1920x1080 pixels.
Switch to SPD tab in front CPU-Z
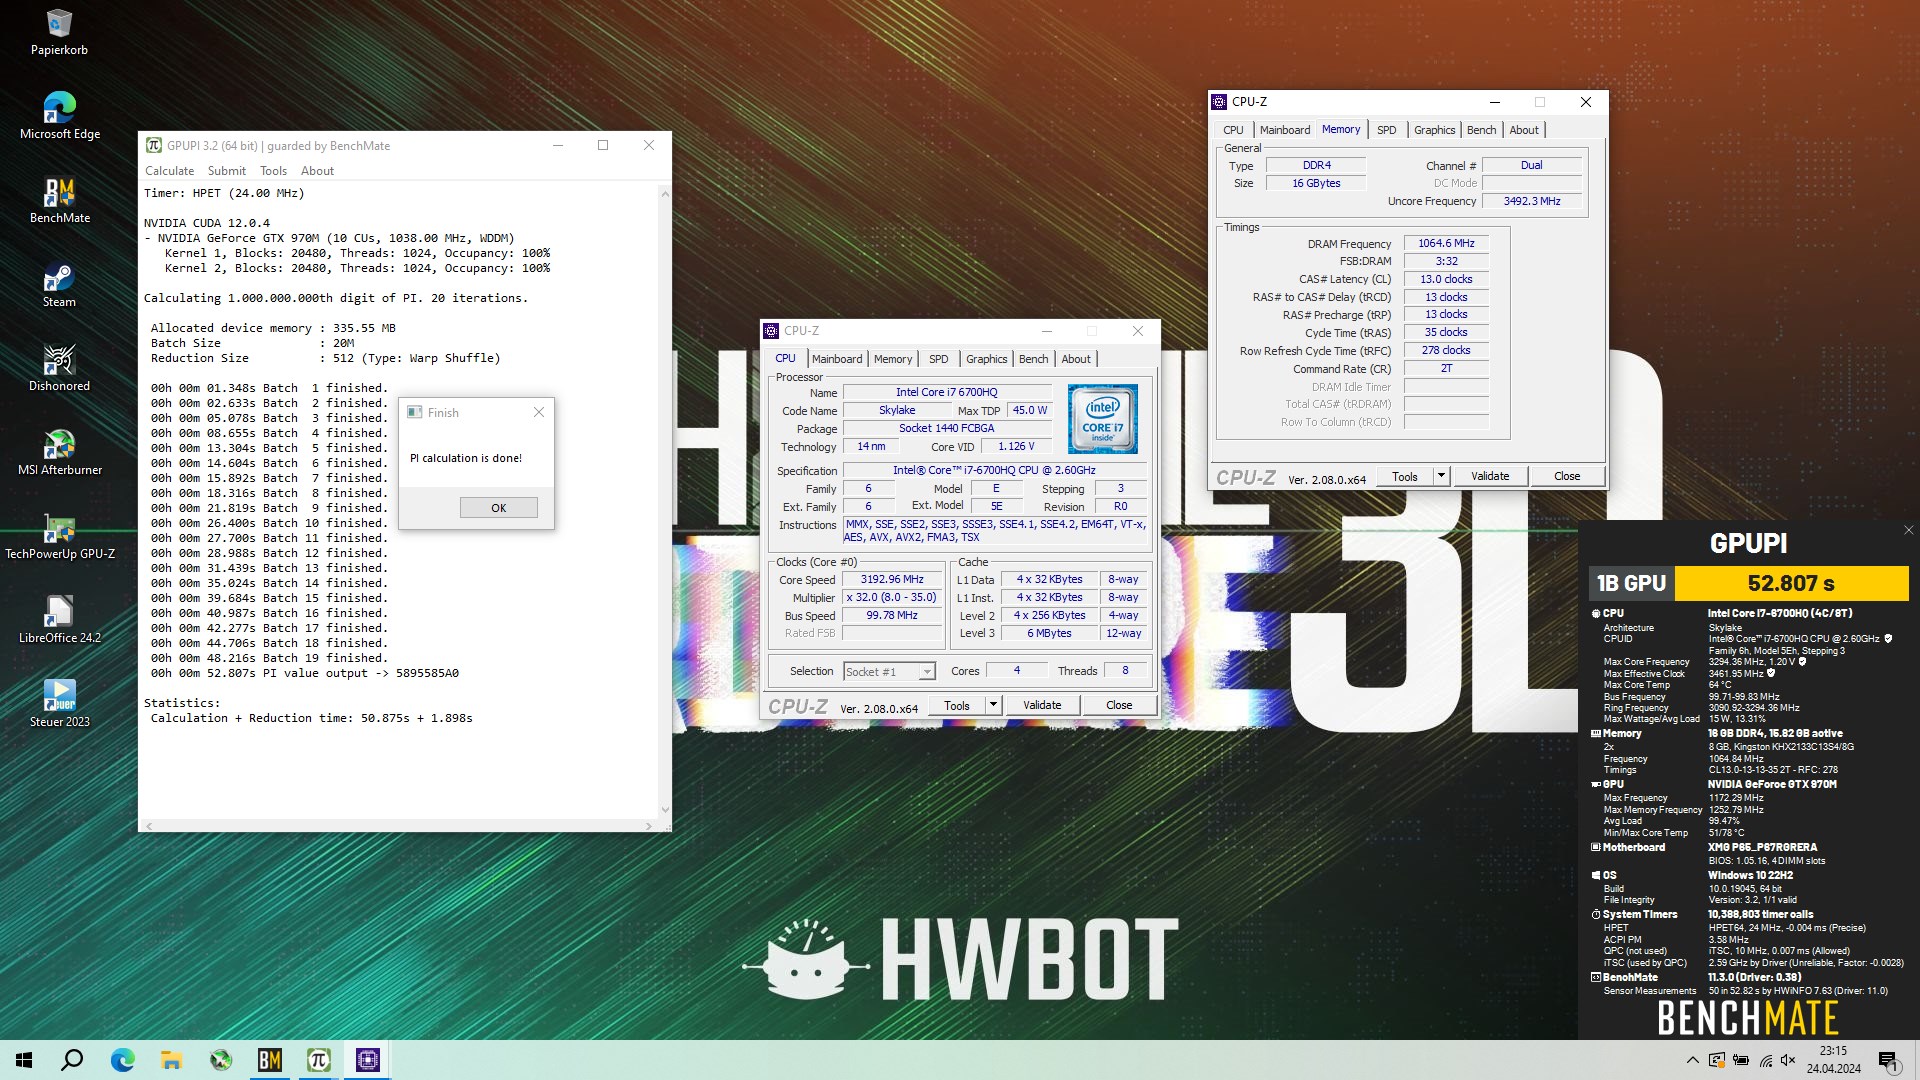click(x=938, y=359)
